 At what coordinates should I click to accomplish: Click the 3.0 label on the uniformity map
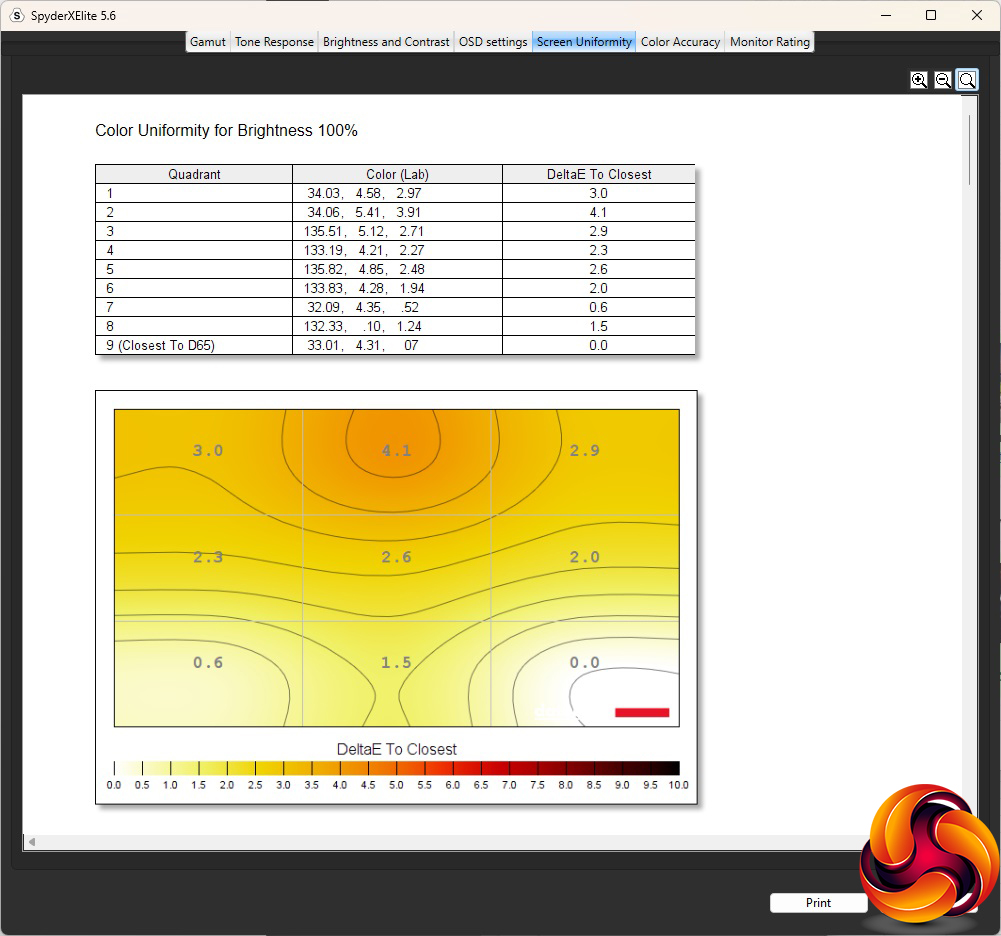click(208, 450)
